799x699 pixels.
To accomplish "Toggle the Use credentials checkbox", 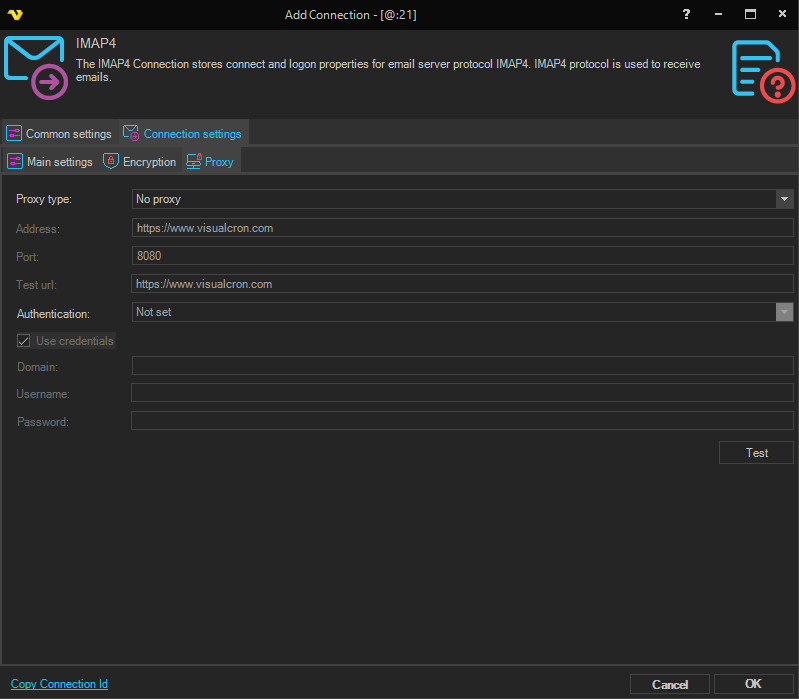I will pos(24,341).
